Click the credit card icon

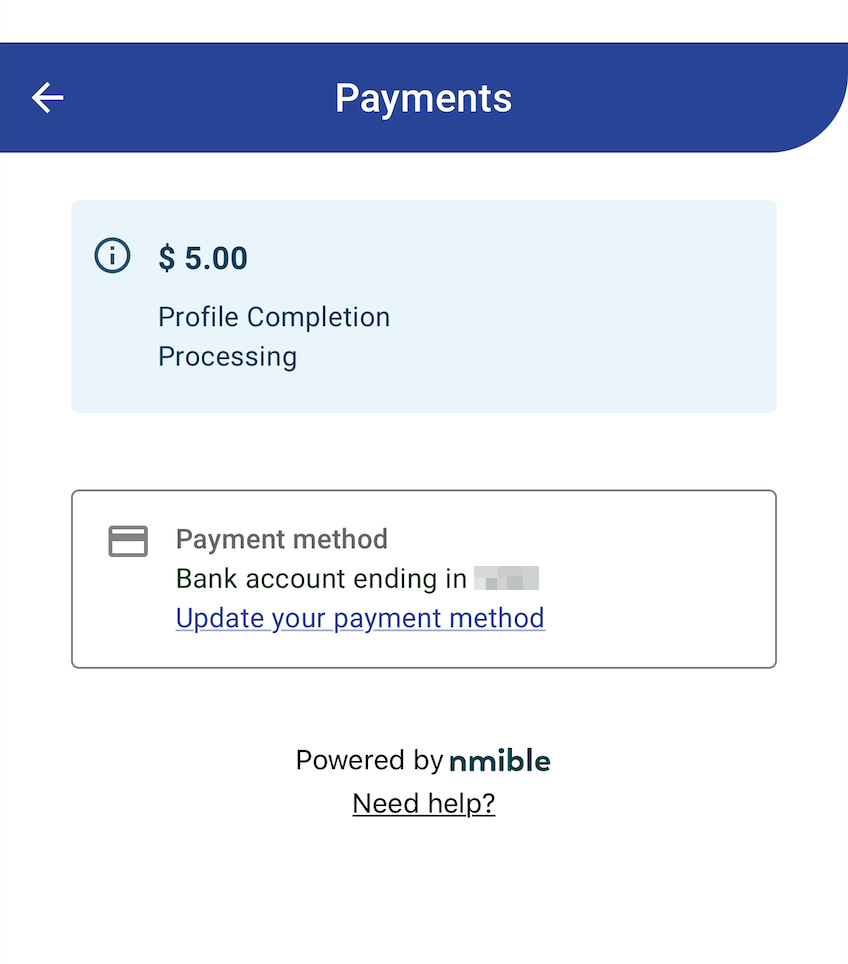(128, 541)
